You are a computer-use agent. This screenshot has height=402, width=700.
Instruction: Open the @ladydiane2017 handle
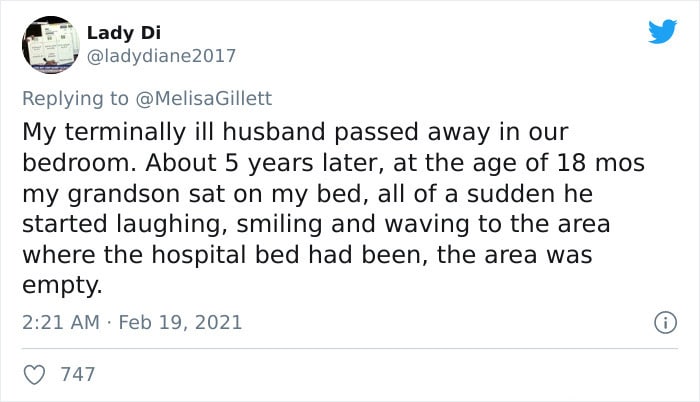point(161,56)
